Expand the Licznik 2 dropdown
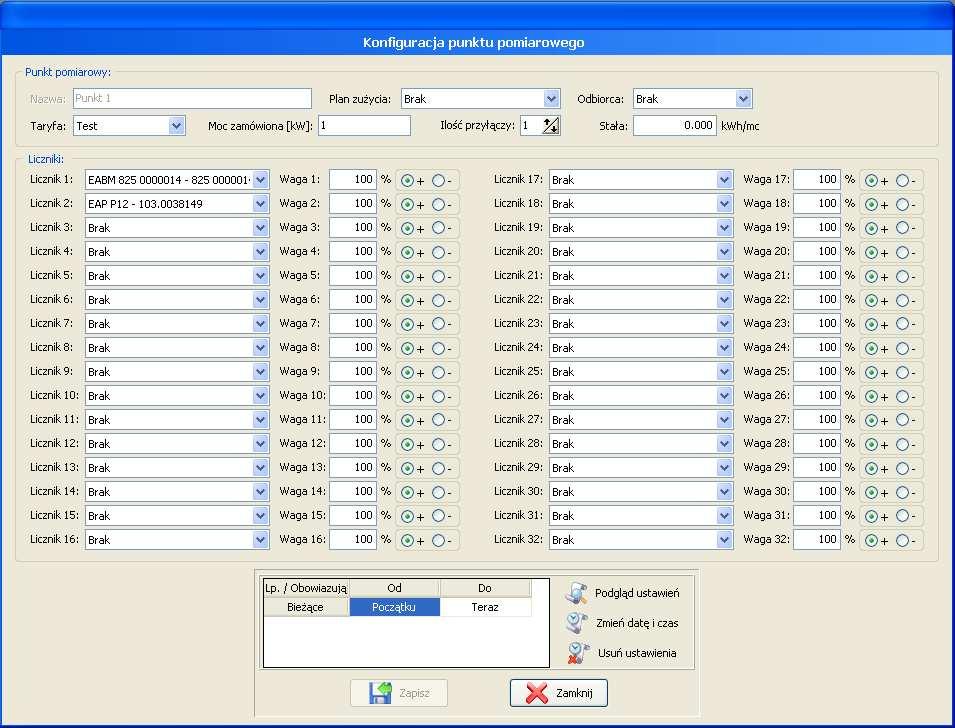This screenshot has height=728, width=955. (x=261, y=203)
